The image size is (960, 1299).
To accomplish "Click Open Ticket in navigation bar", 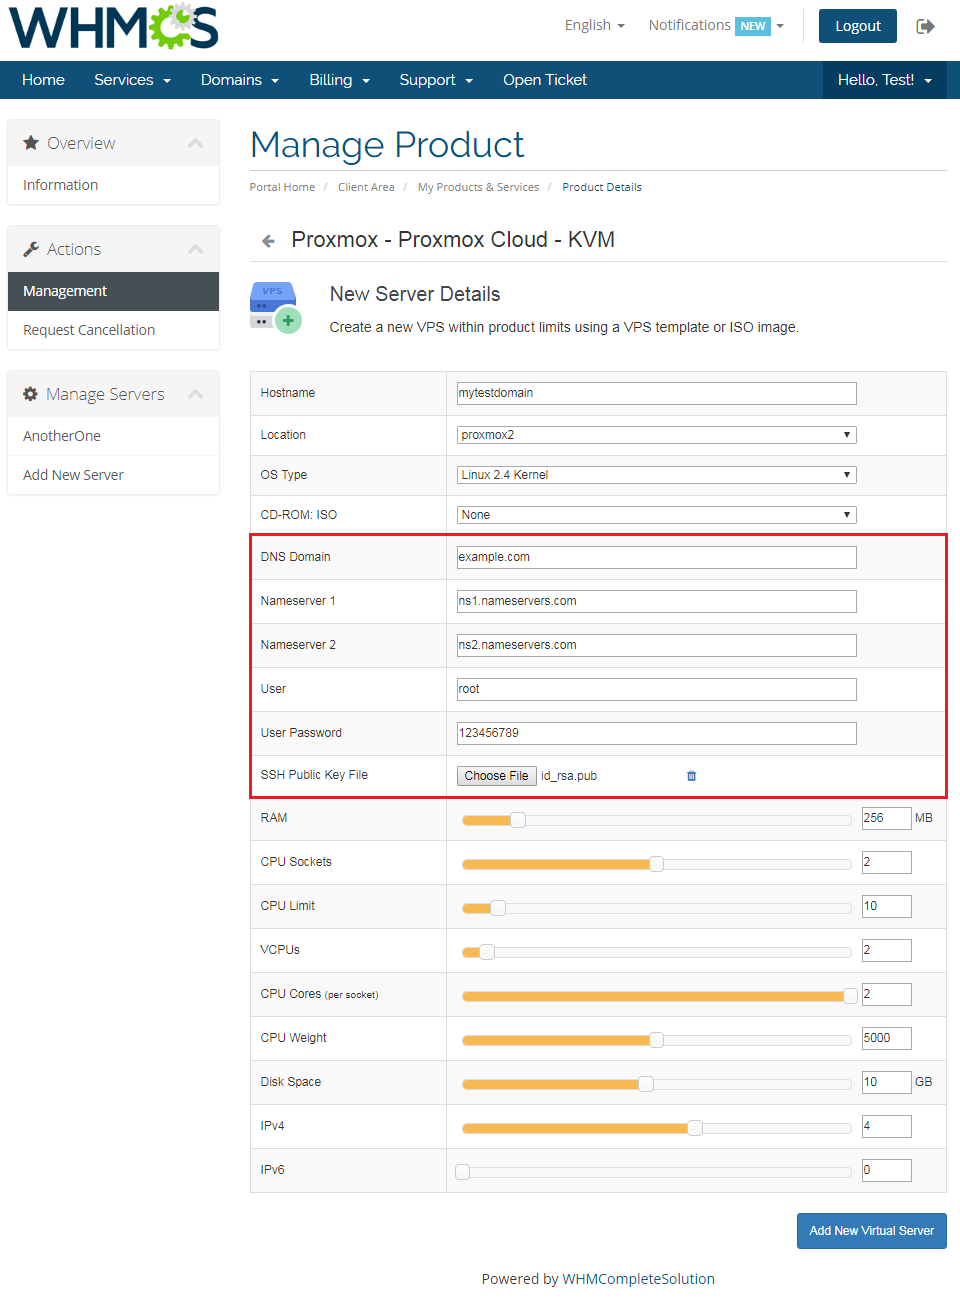I will 545,80.
